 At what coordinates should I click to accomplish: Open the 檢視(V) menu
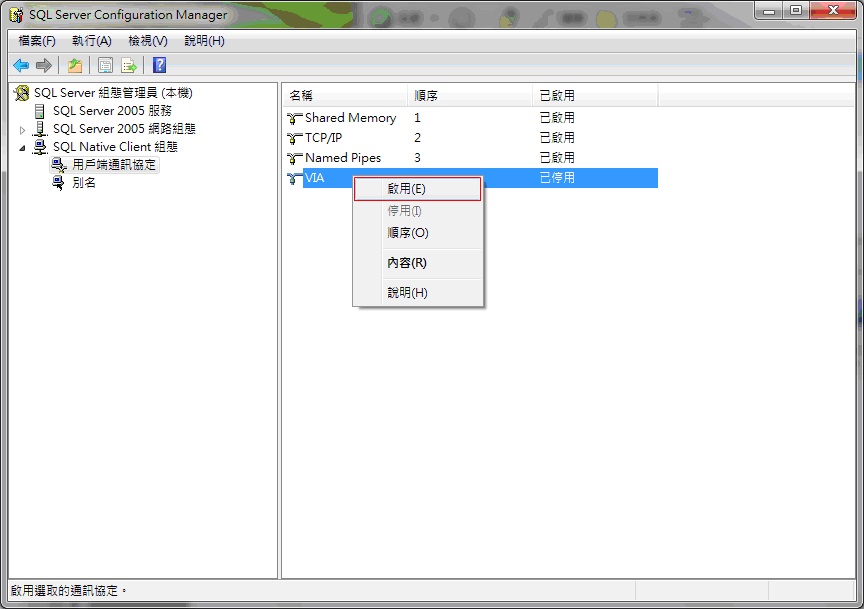point(148,41)
